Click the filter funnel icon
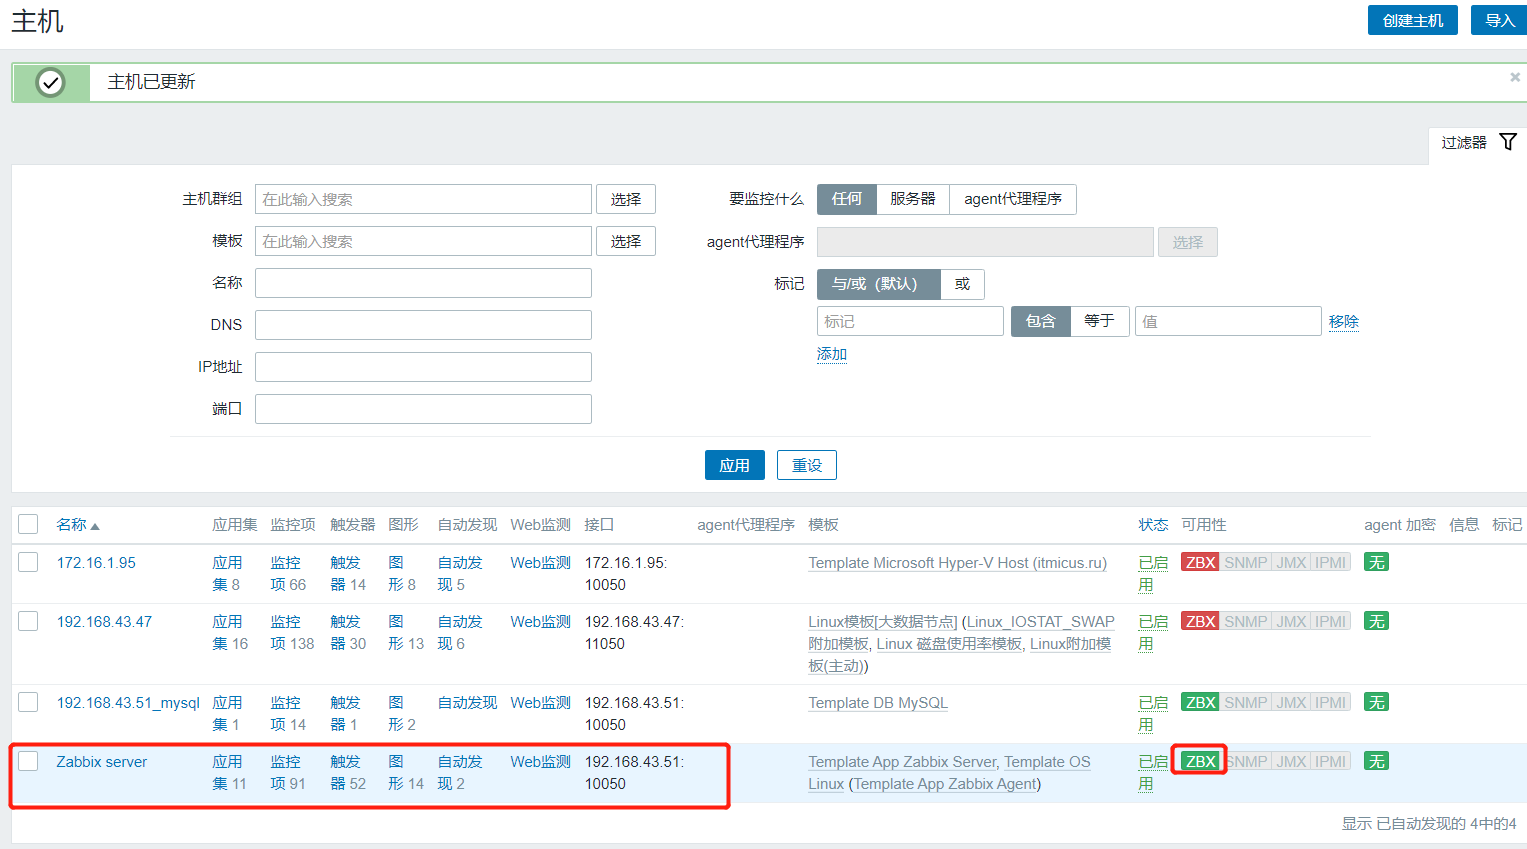Viewport: 1527px width, 849px height. coord(1508,142)
